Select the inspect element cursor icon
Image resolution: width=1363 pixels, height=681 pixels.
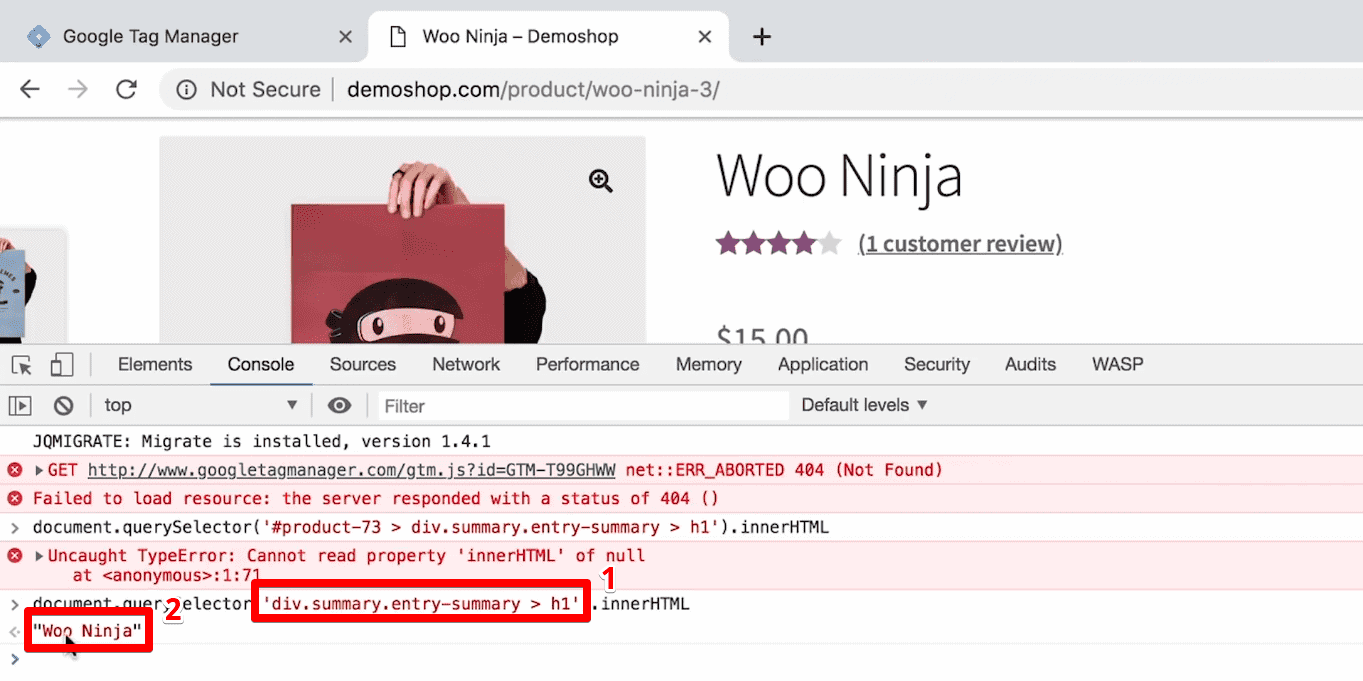[21, 364]
